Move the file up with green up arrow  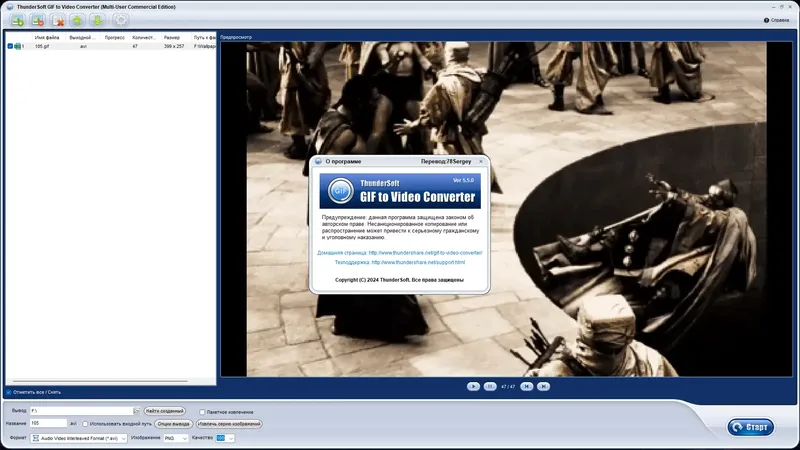click(x=78, y=20)
